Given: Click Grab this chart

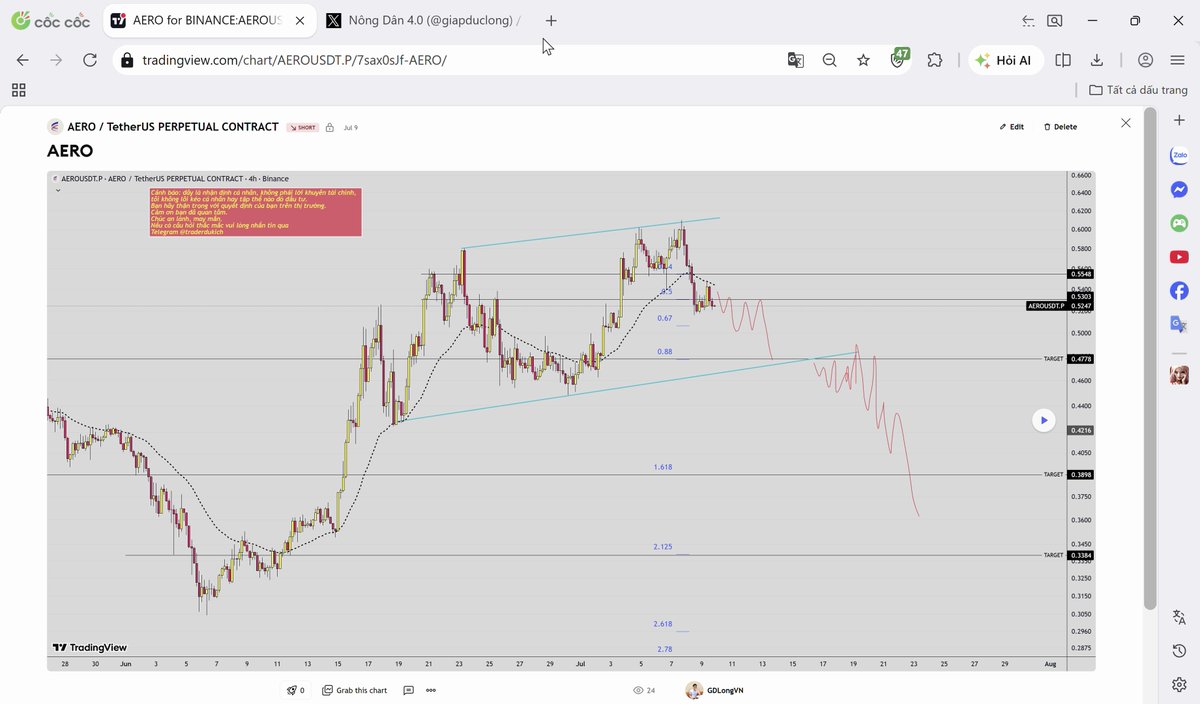Looking at the screenshot, I should click(355, 690).
